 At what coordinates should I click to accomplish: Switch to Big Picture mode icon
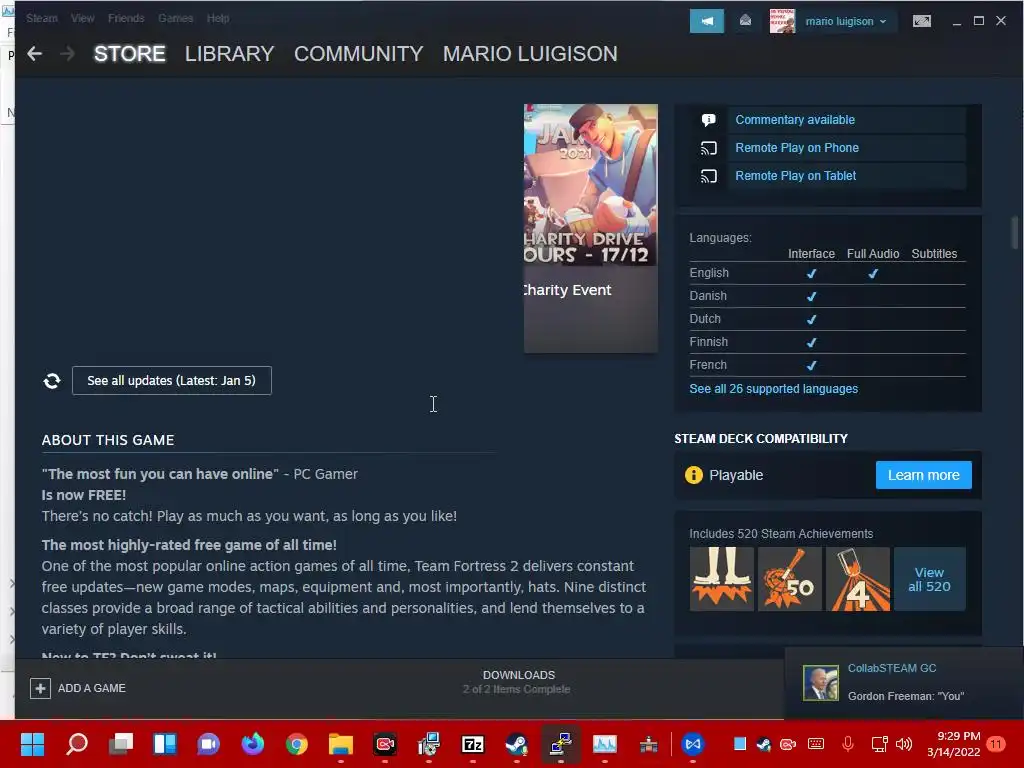921,21
